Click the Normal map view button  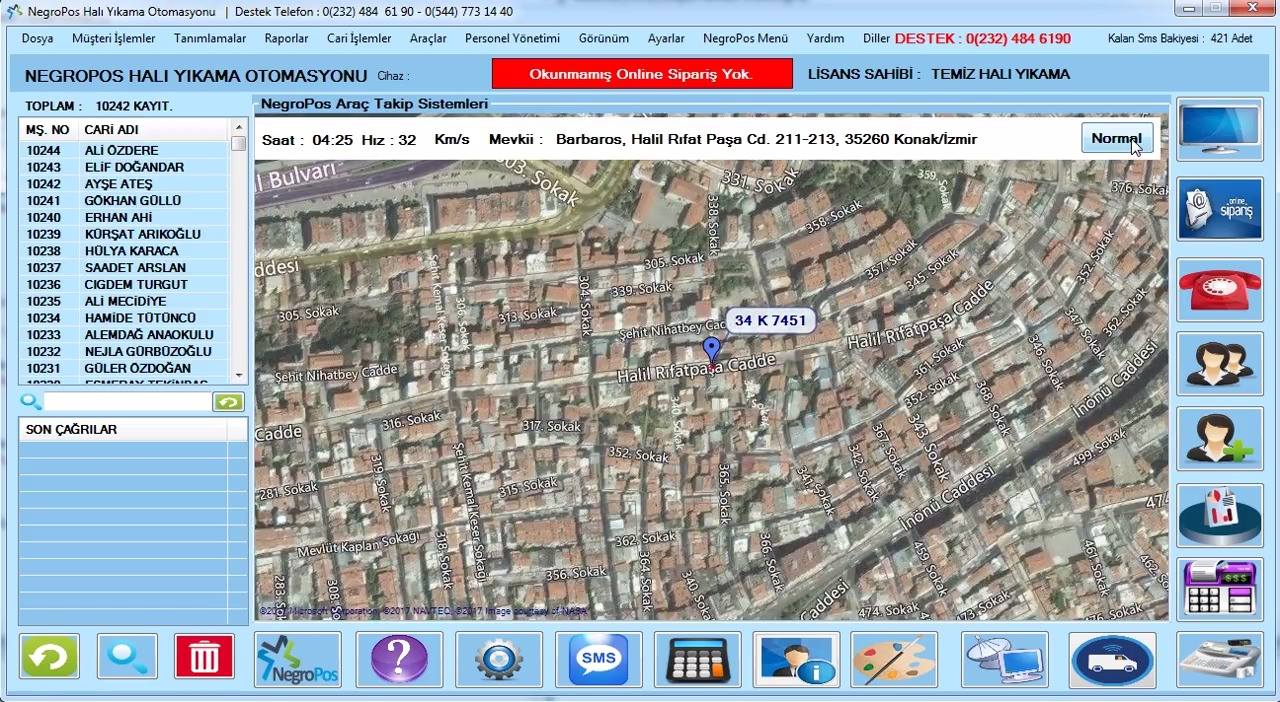point(1117,138)
